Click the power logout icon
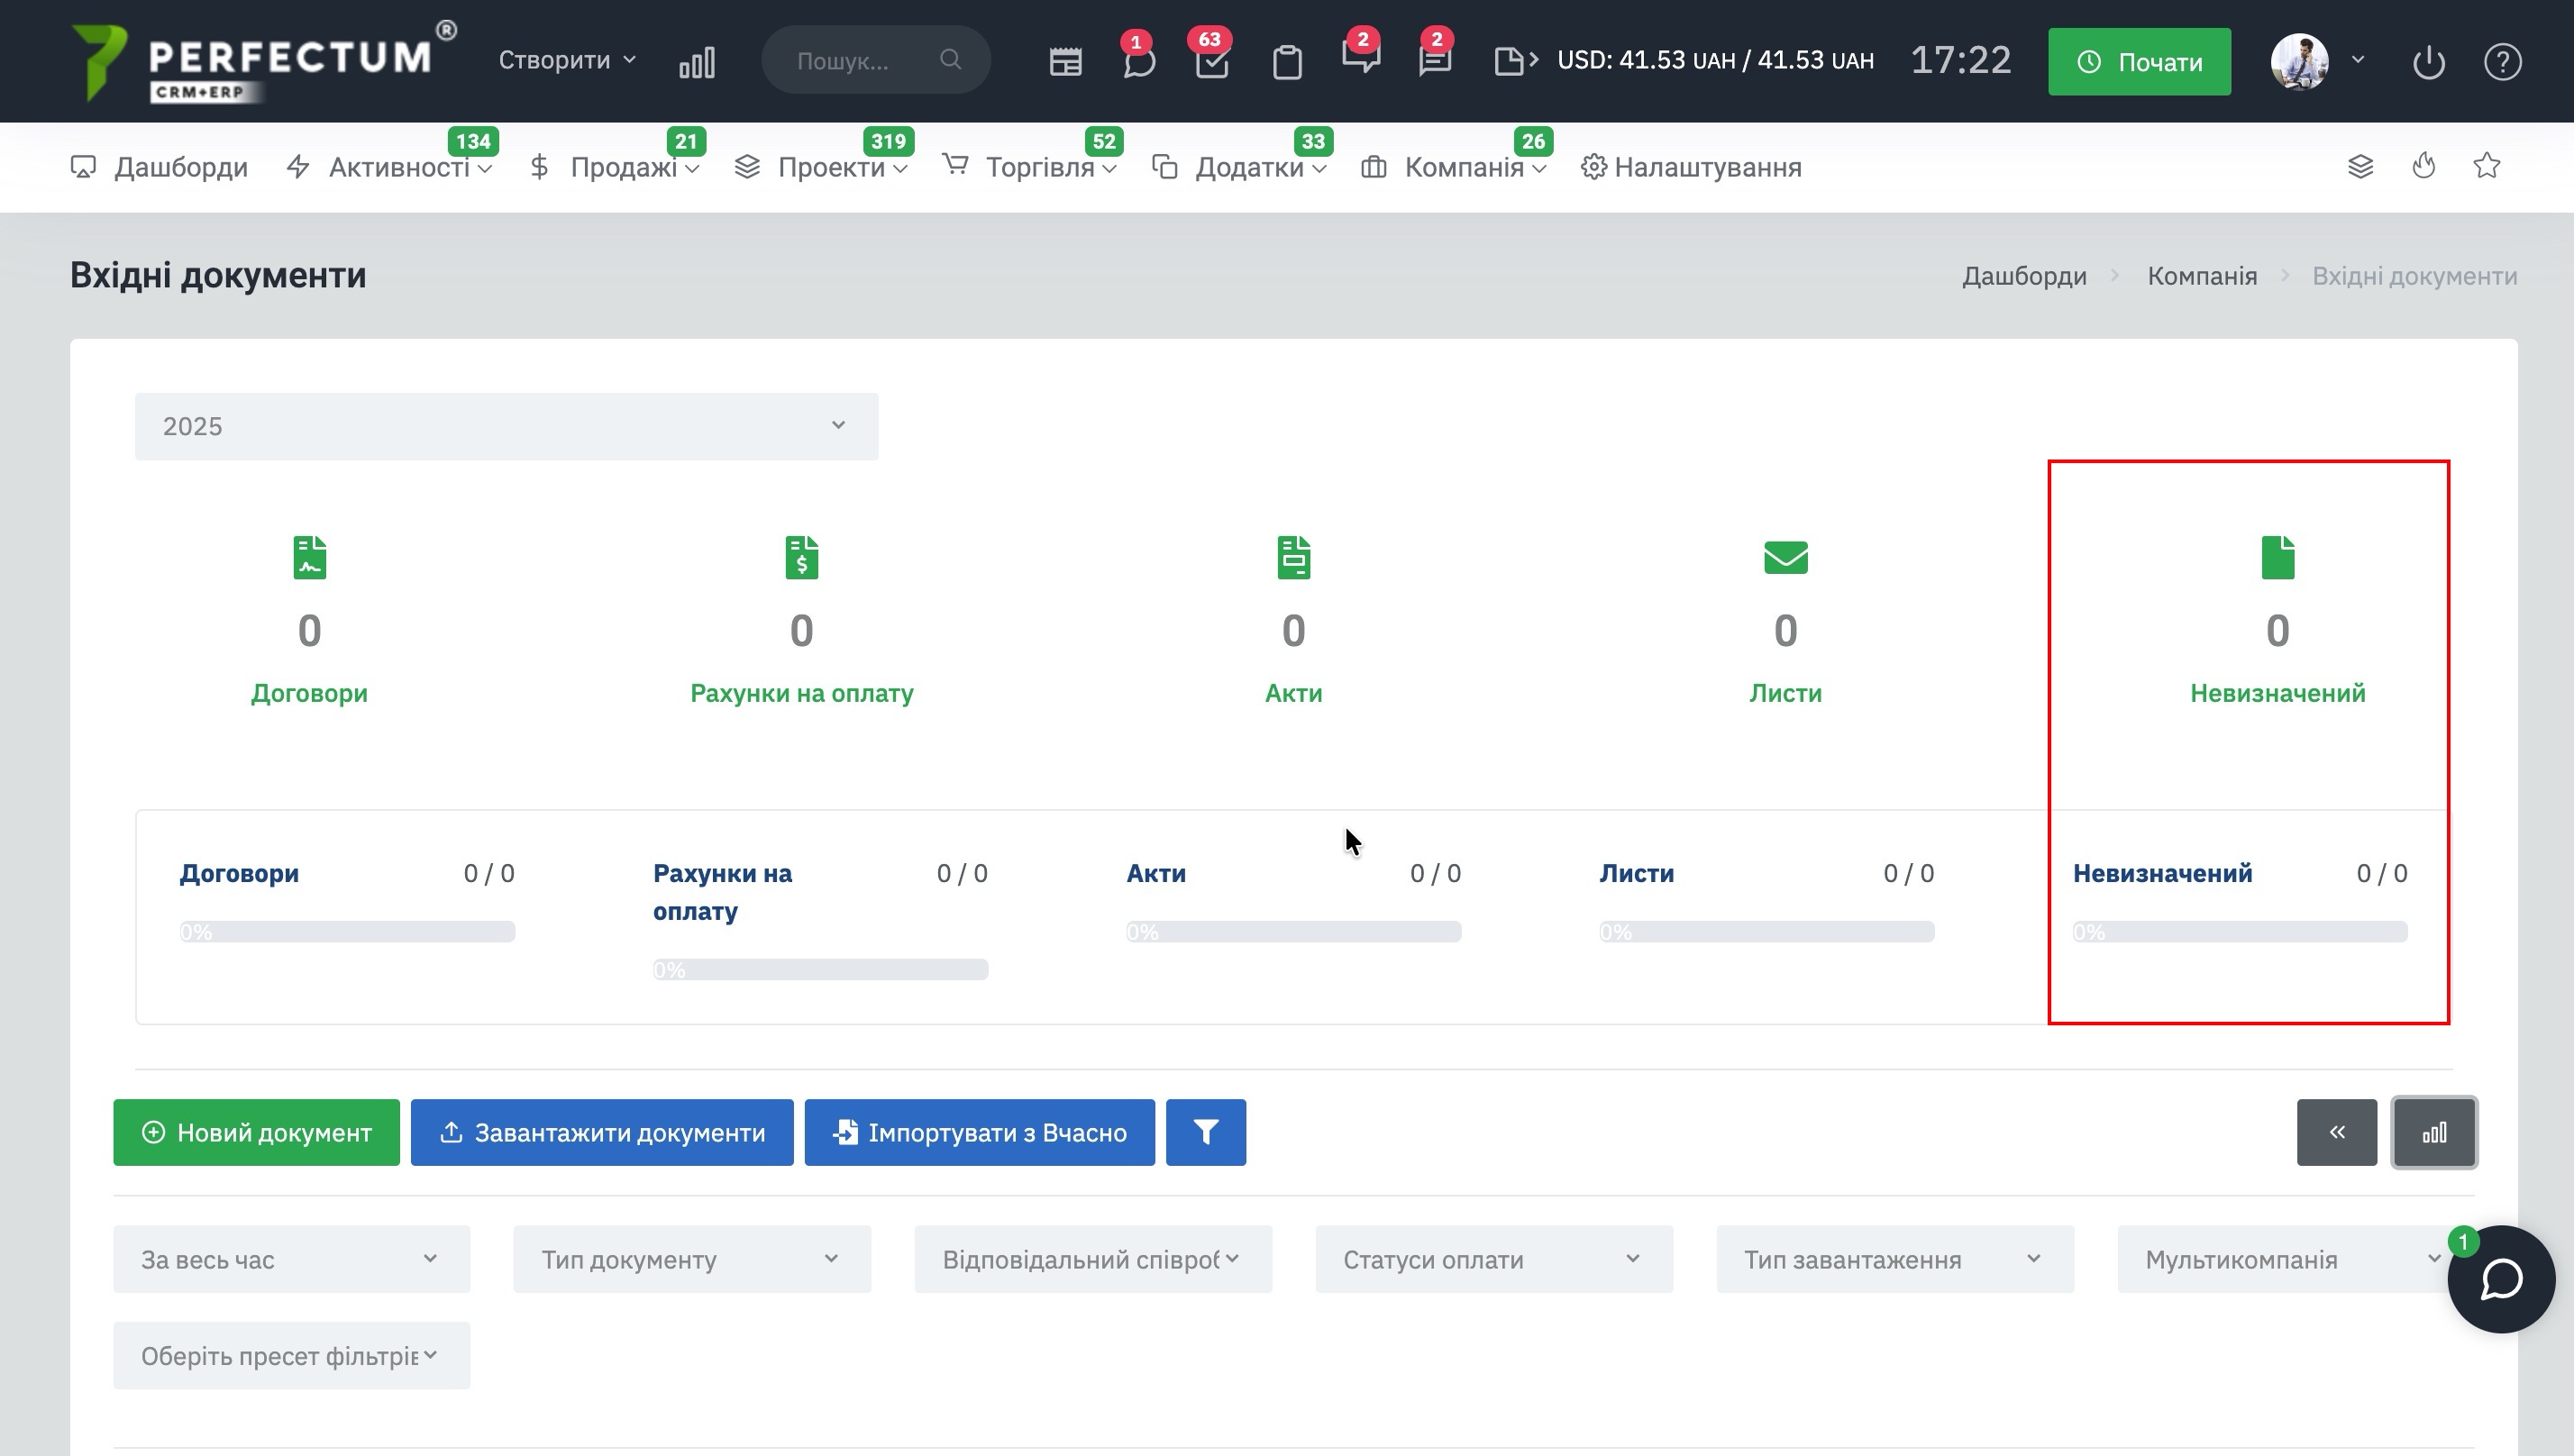Screen dimensions: 2574x1456 point(2428,62)
